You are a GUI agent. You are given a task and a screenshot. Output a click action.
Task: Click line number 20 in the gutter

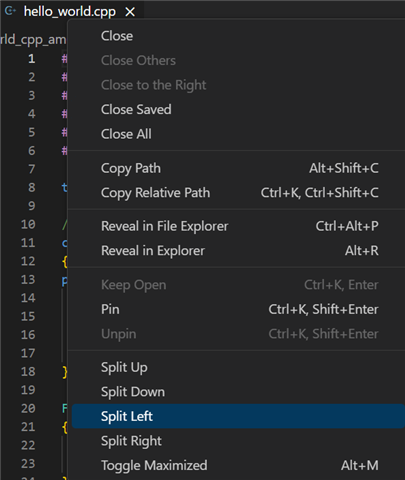[x=28, y=408]
